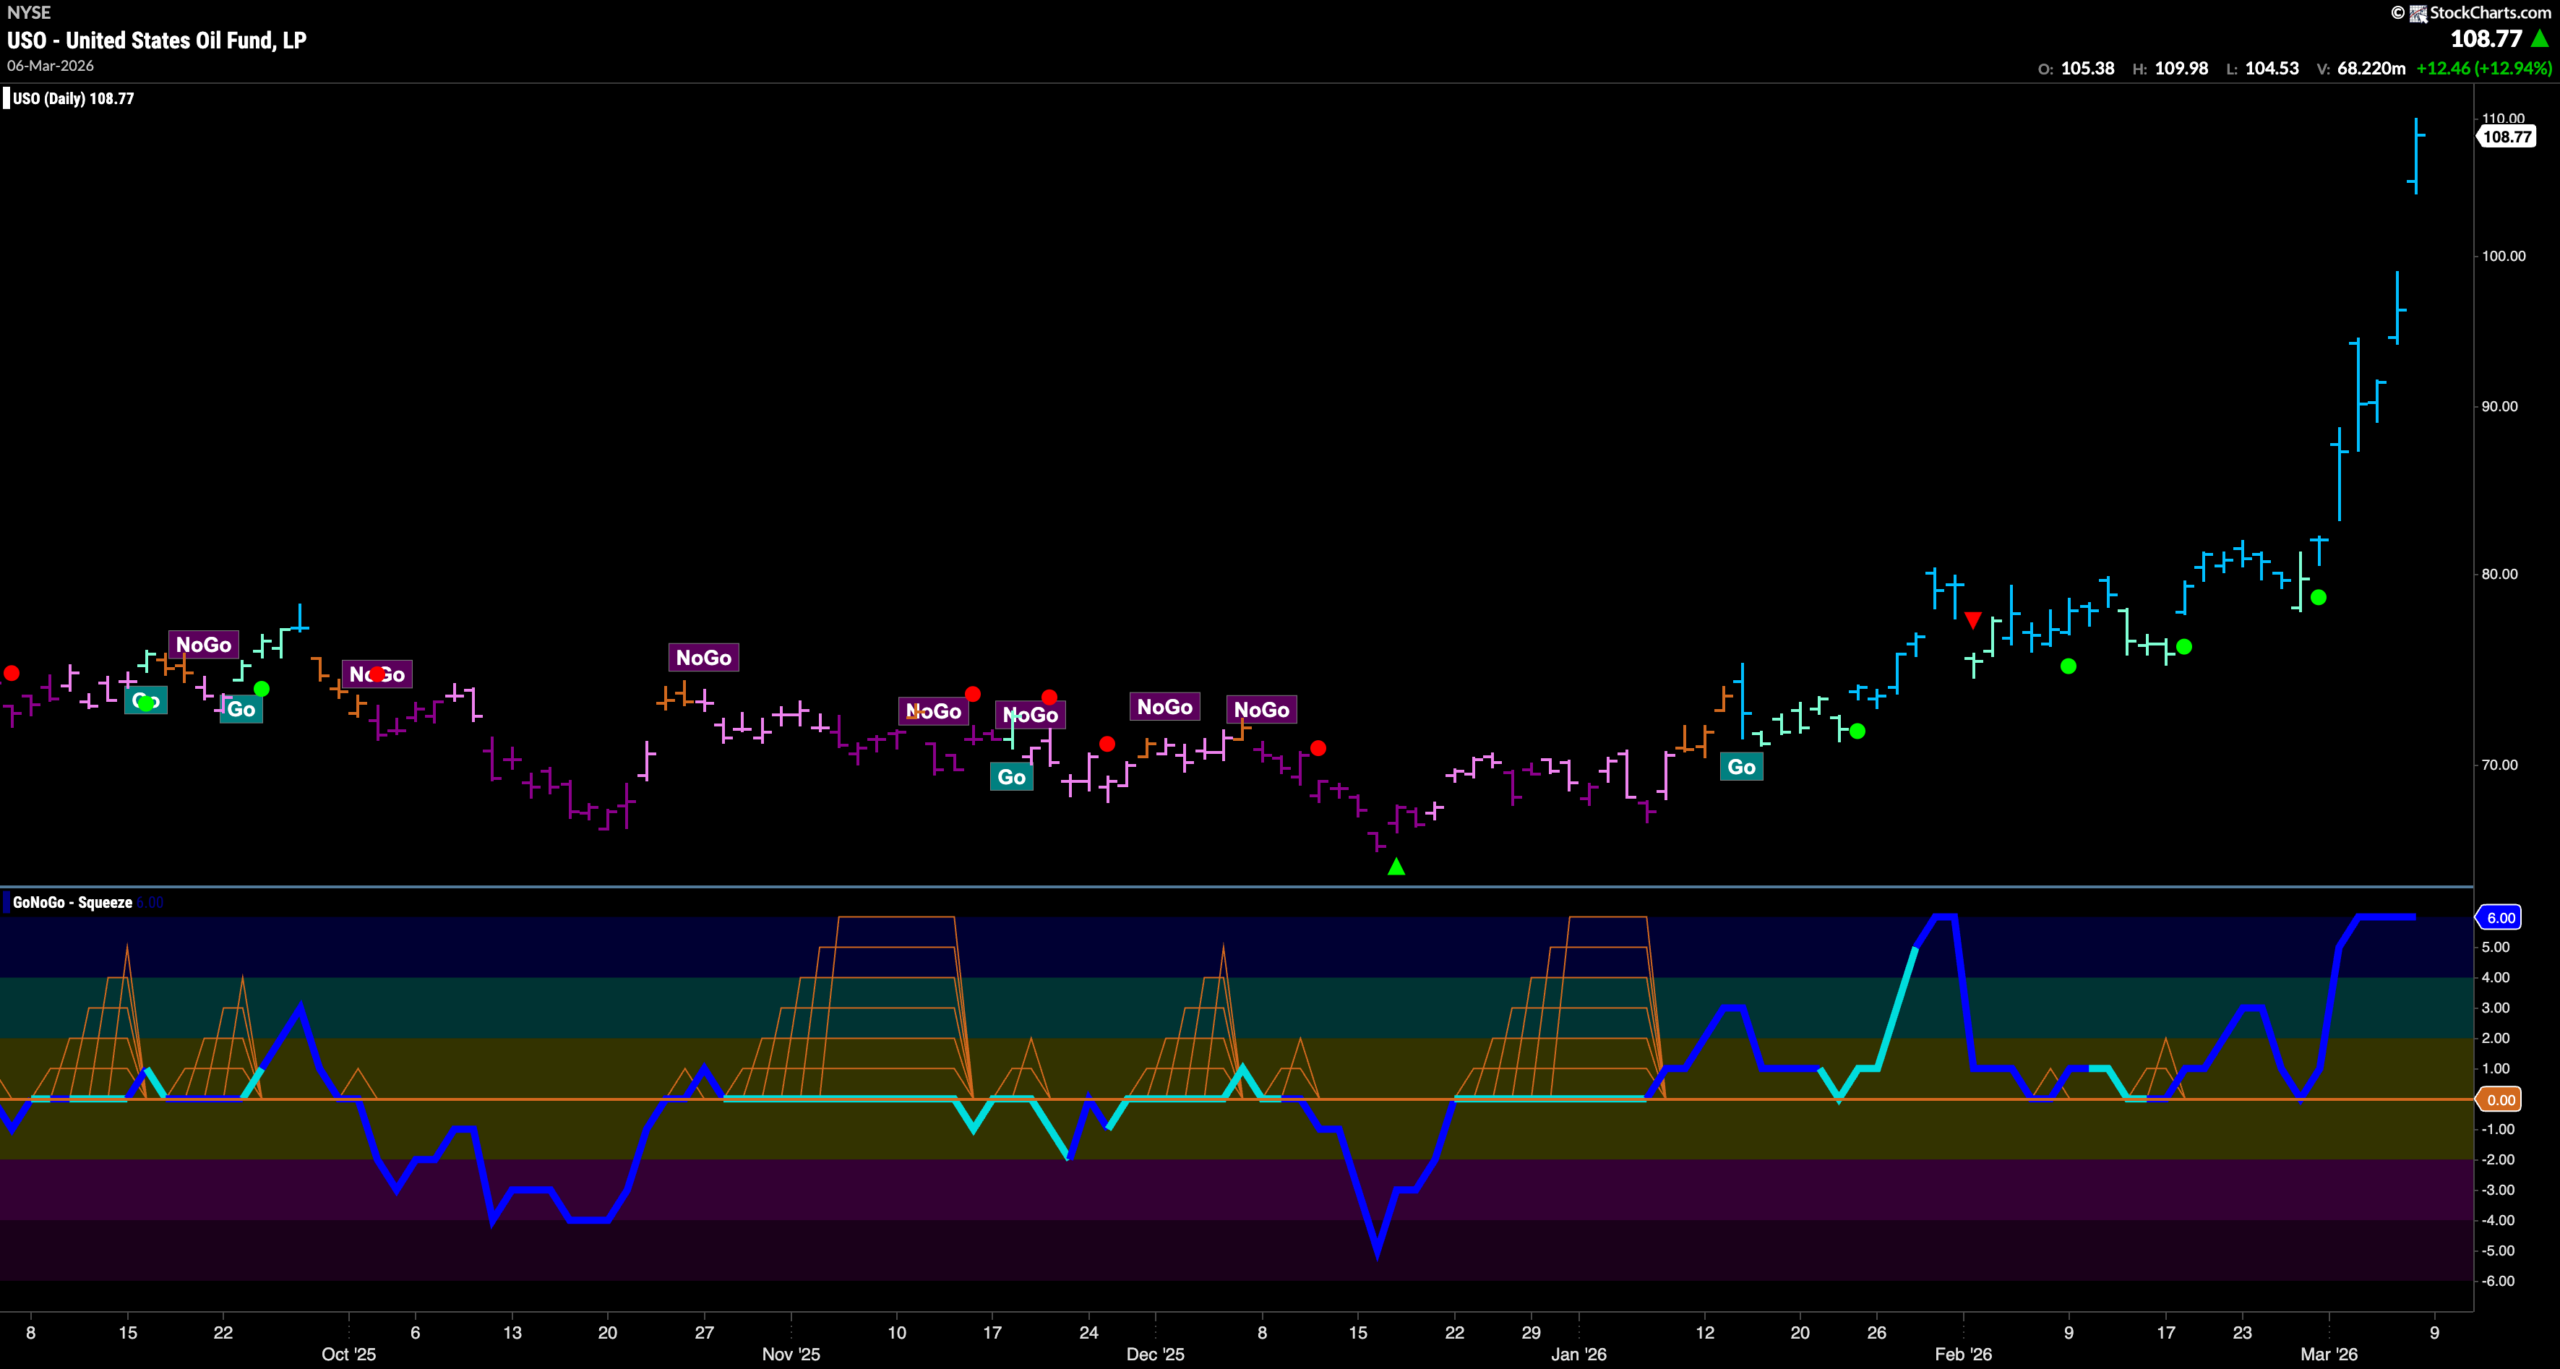2560x1369 pixels.
Task: Select the NoGo label near November 12
Action: 934,711
